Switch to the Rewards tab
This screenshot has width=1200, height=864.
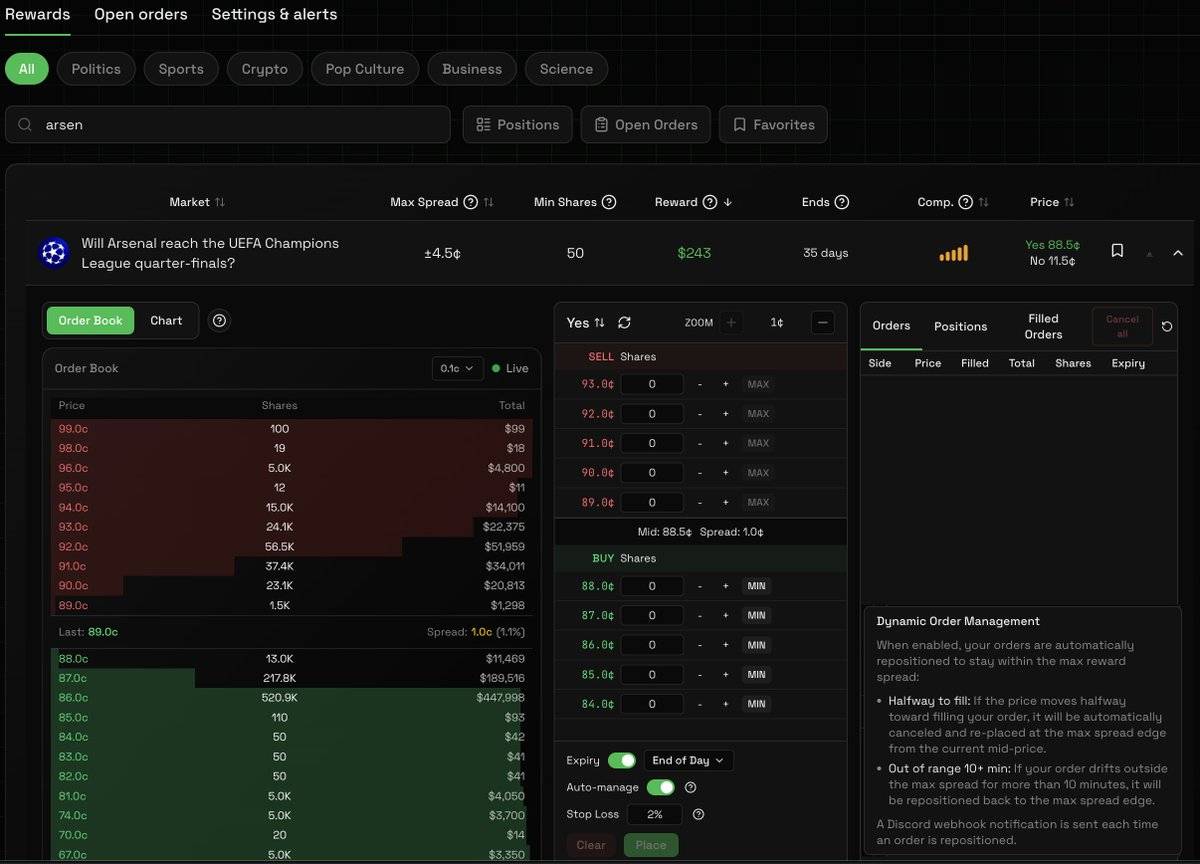click(x=37, y=14)
